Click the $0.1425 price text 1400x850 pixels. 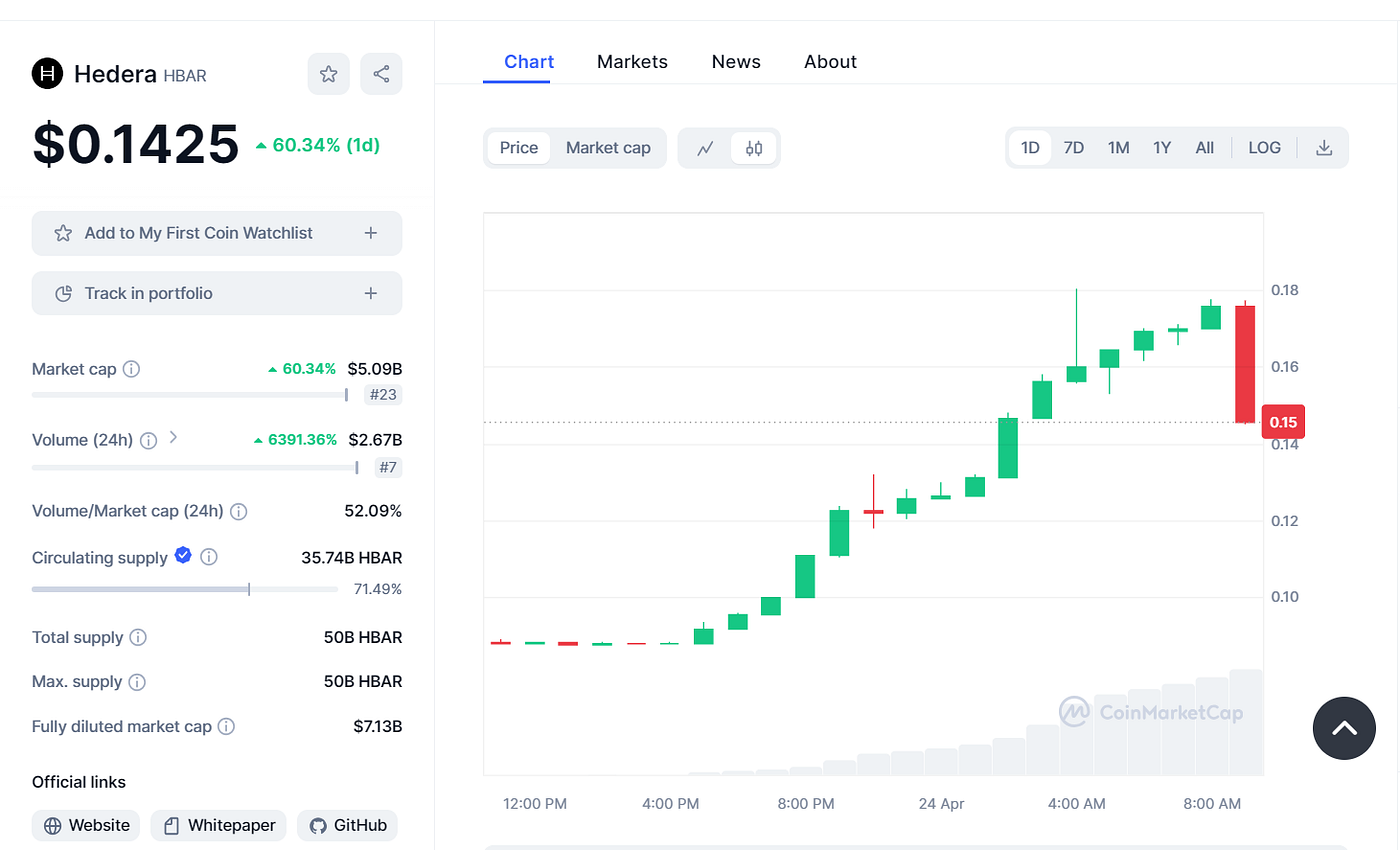[x=136, y=144]
